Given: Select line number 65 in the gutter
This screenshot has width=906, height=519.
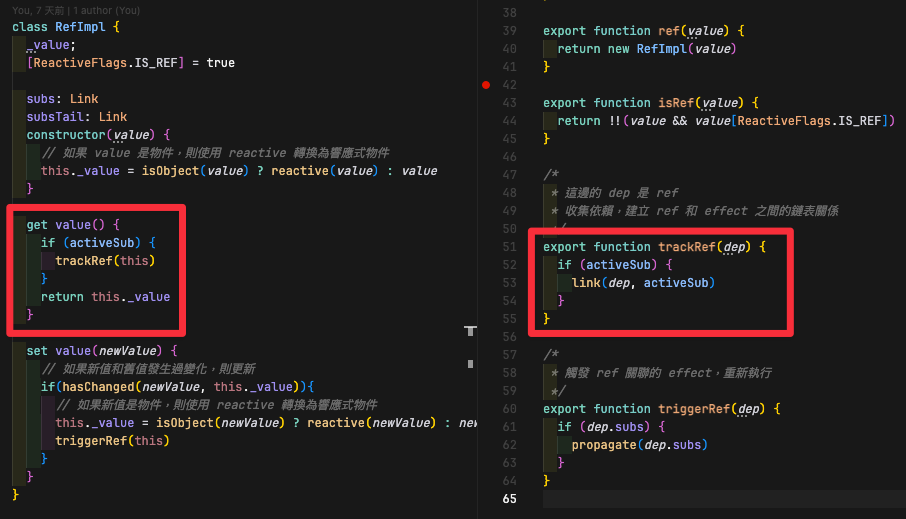Looking at the screenshot, I should pos(509,498).
